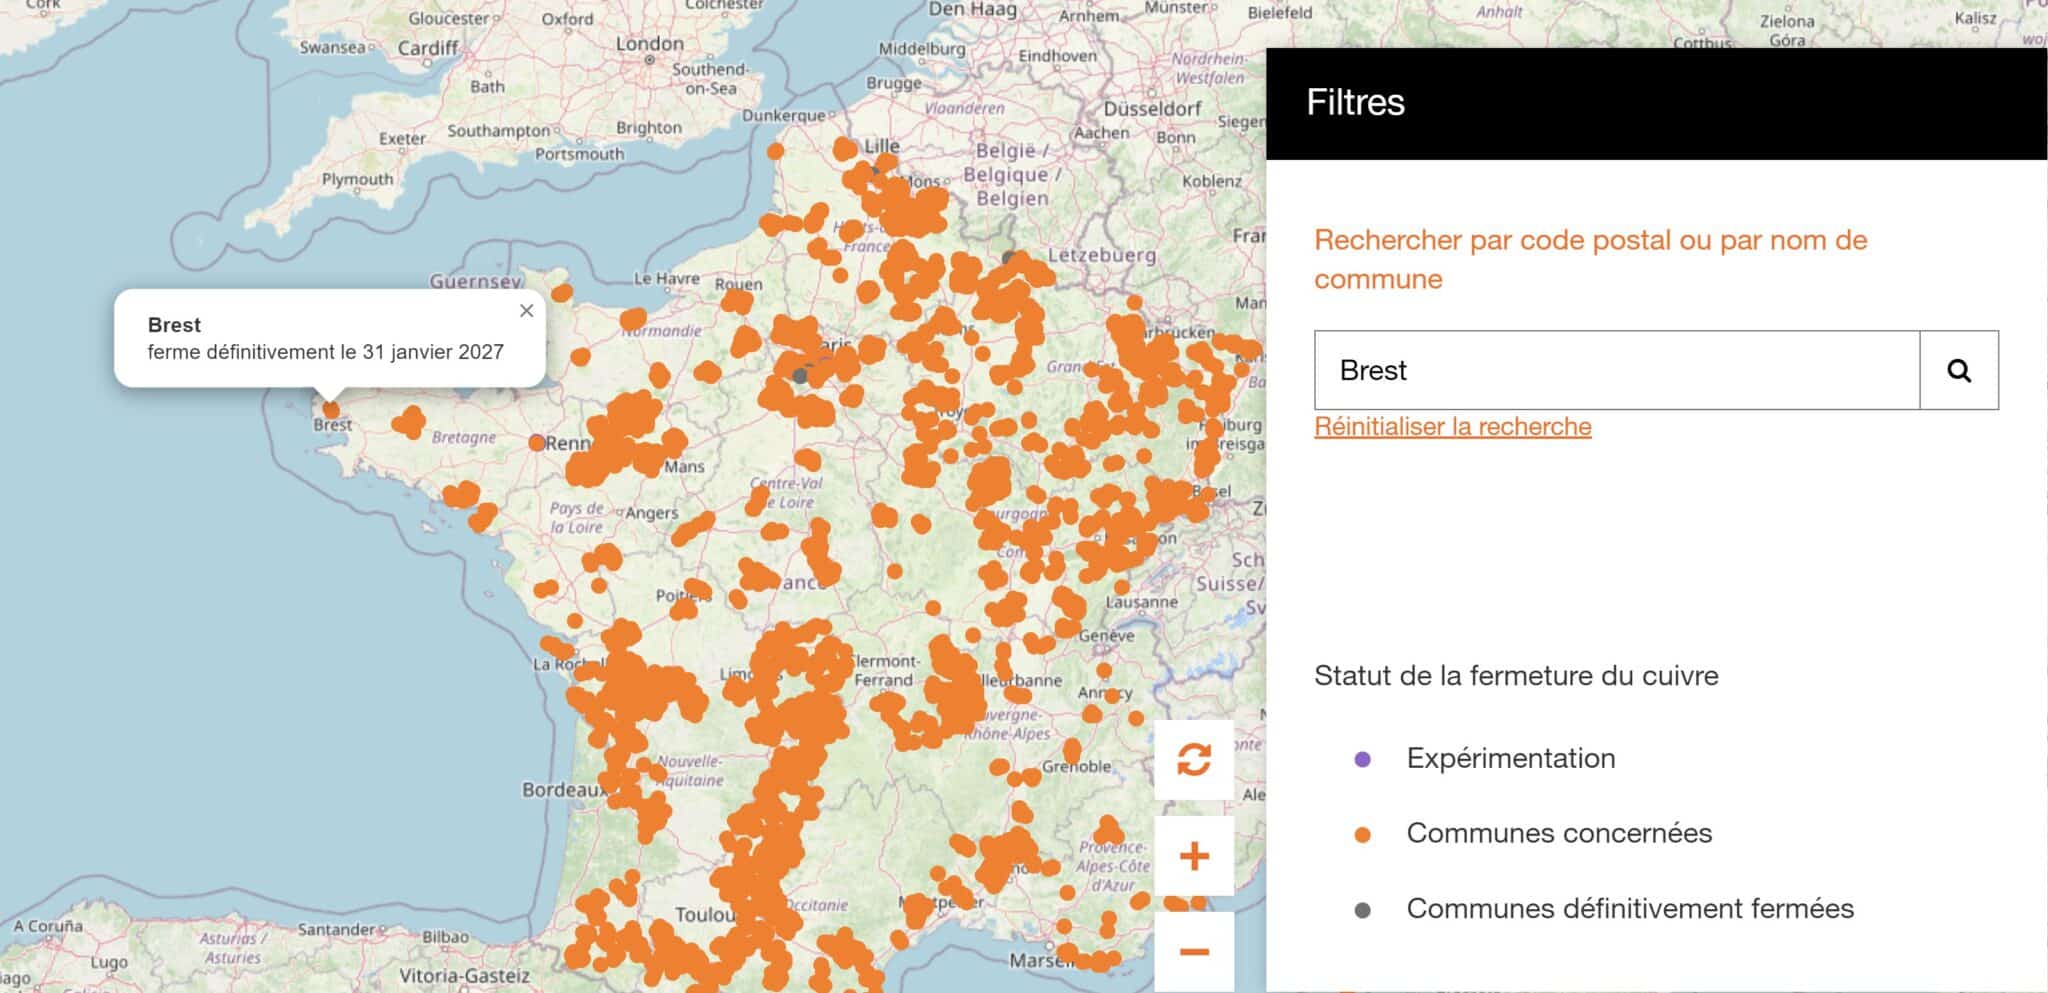Click the gray marker near Paris
Screen dimensions: 2048x993
click(800, 375)
